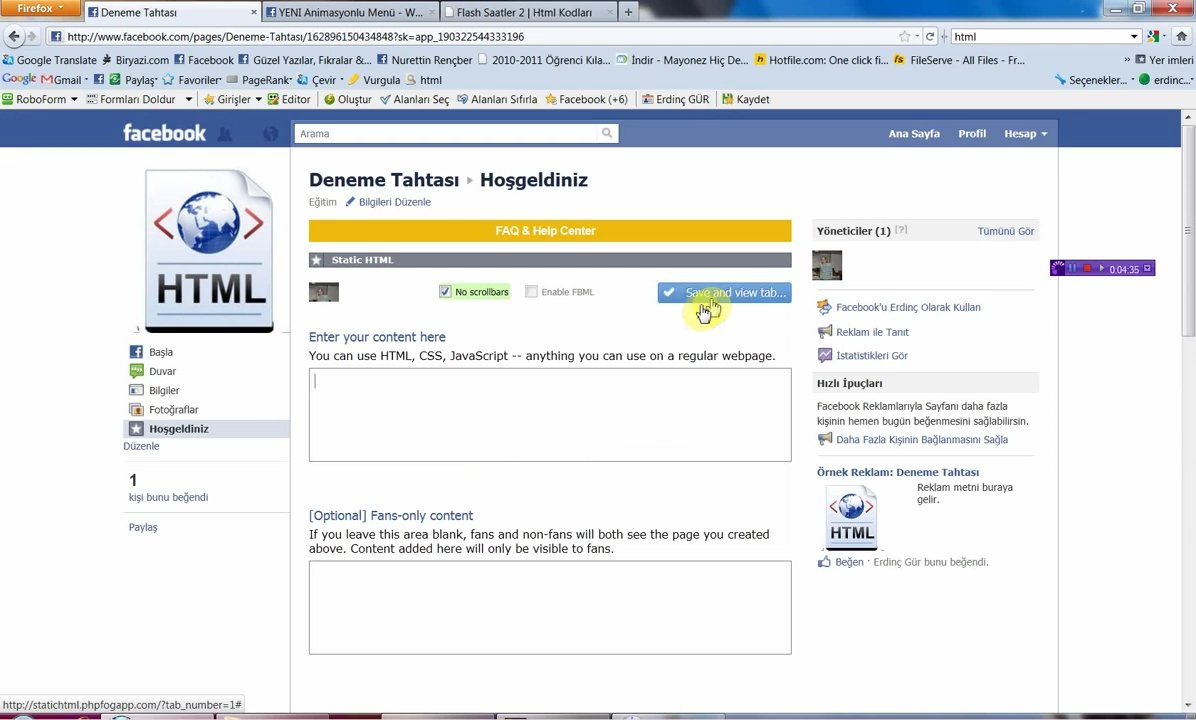
Task: Uncheck the No scrollbars checkbox
Action: point(445,291)
